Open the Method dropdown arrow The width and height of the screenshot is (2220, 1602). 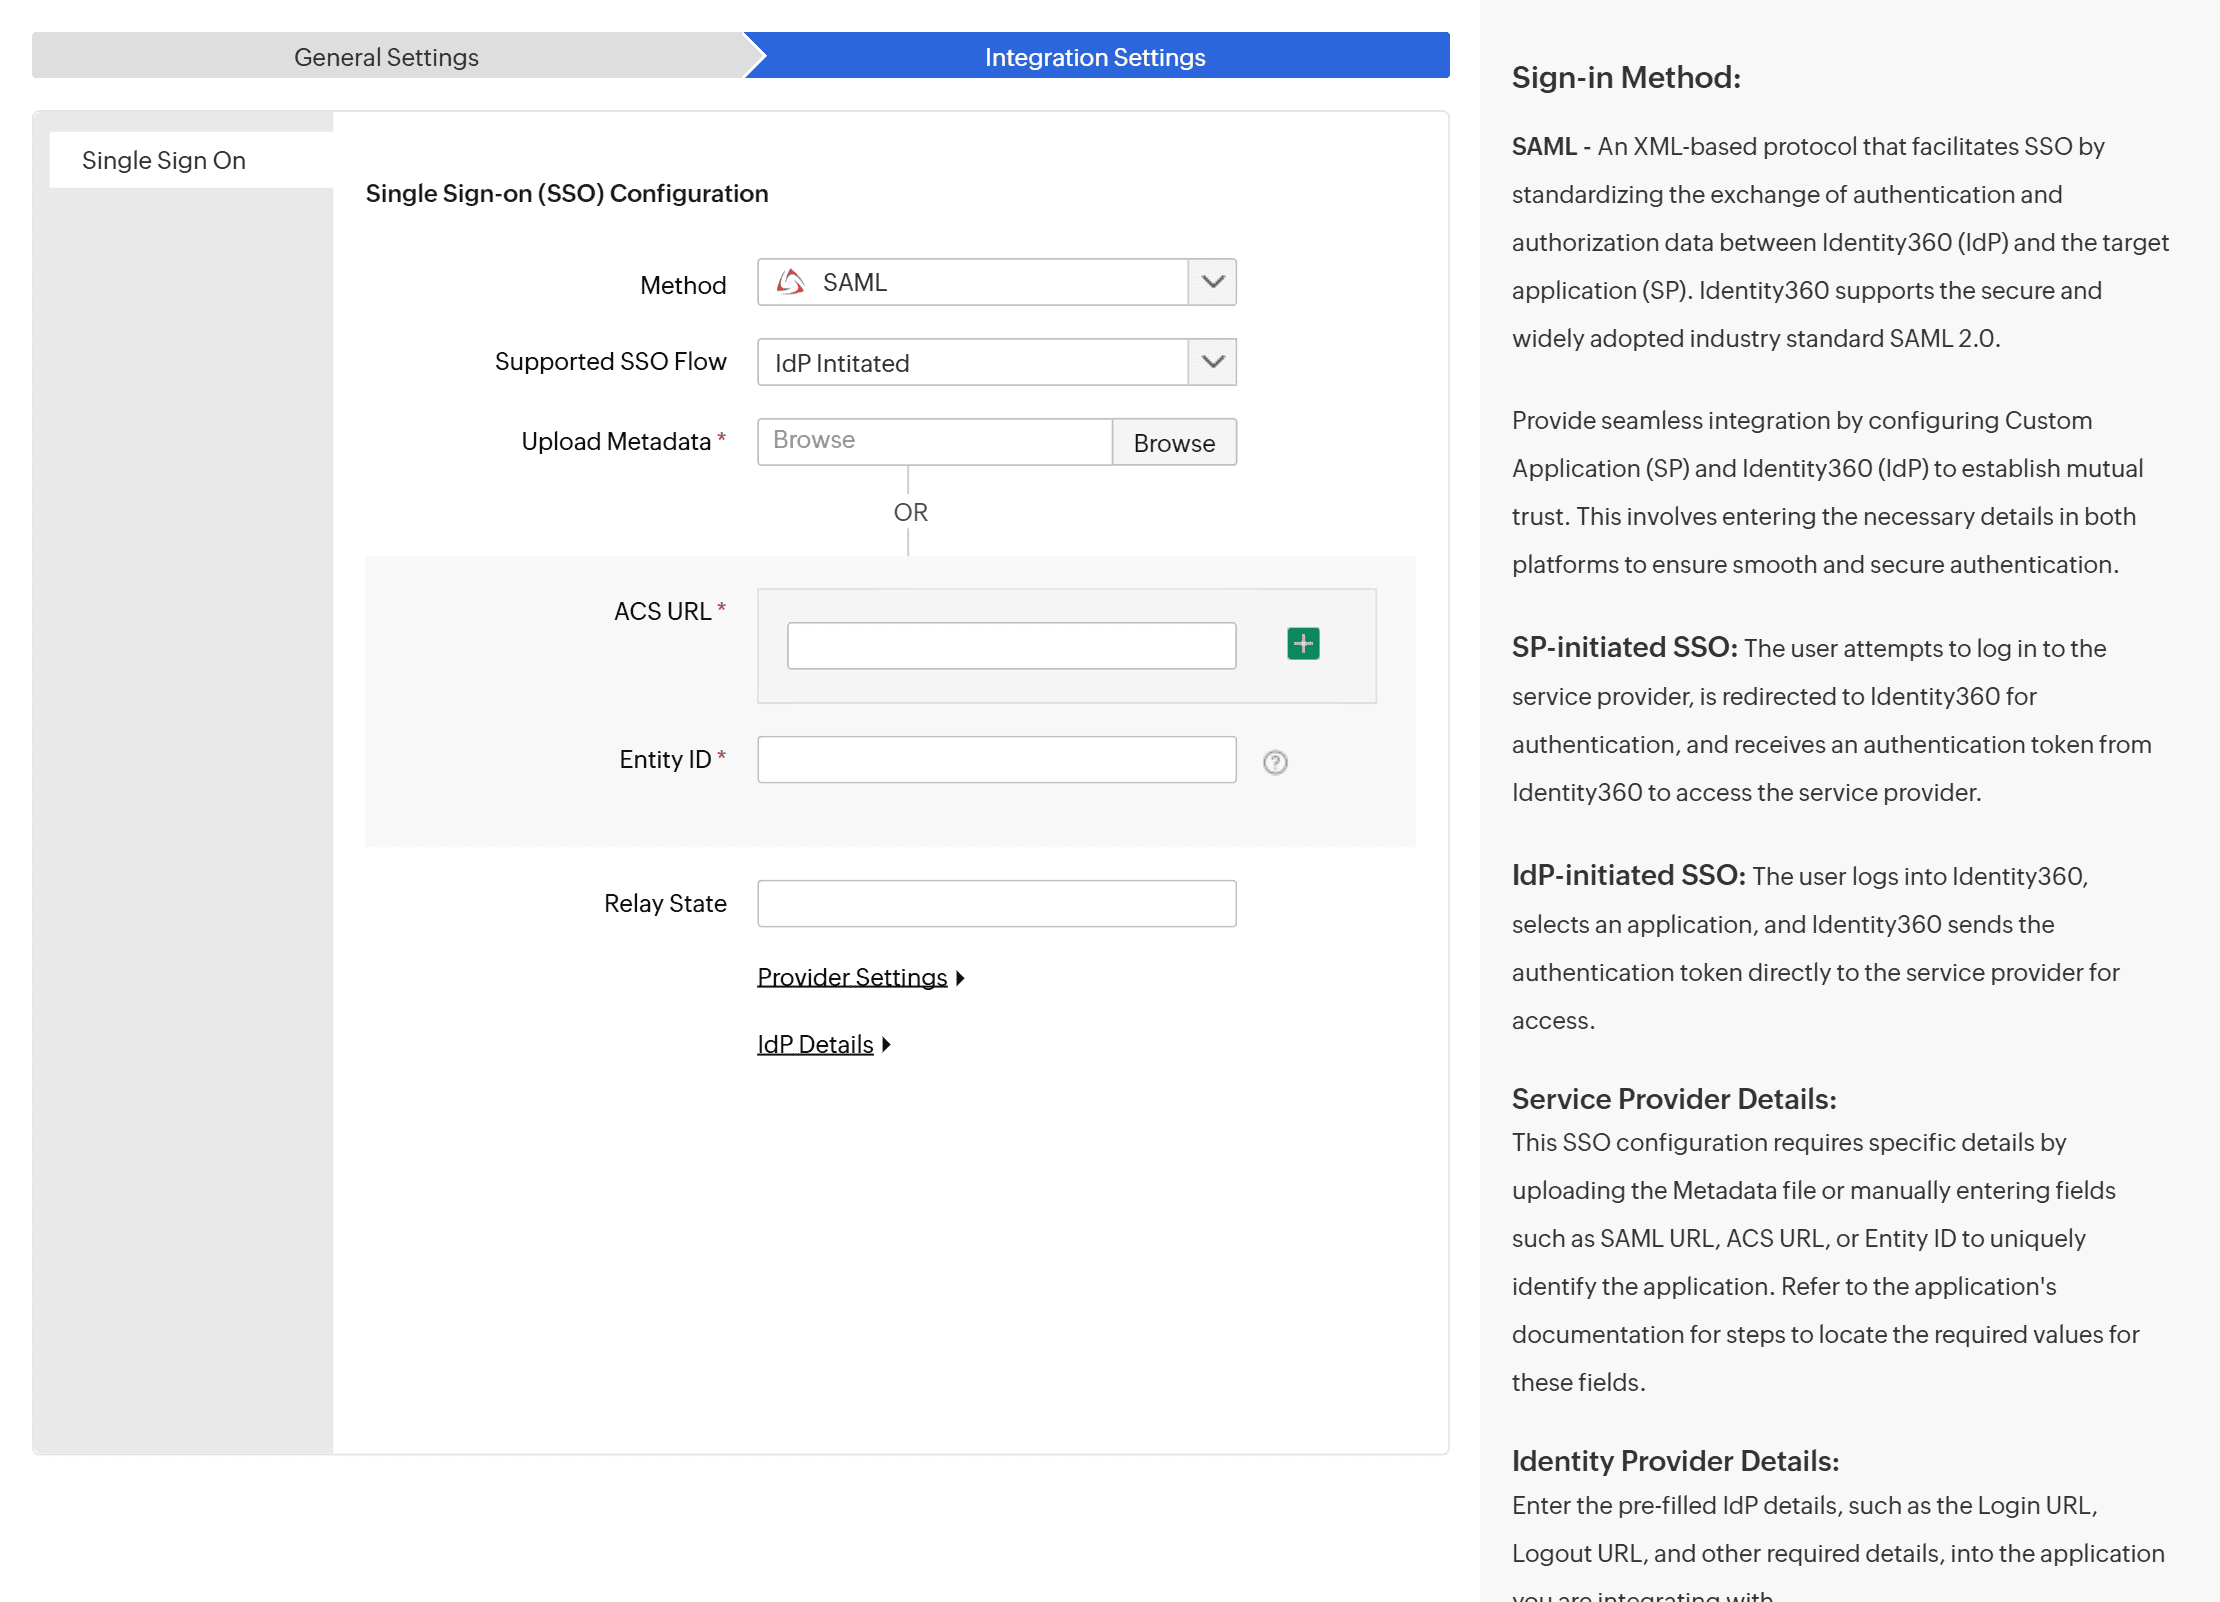tap(1212, 282)
